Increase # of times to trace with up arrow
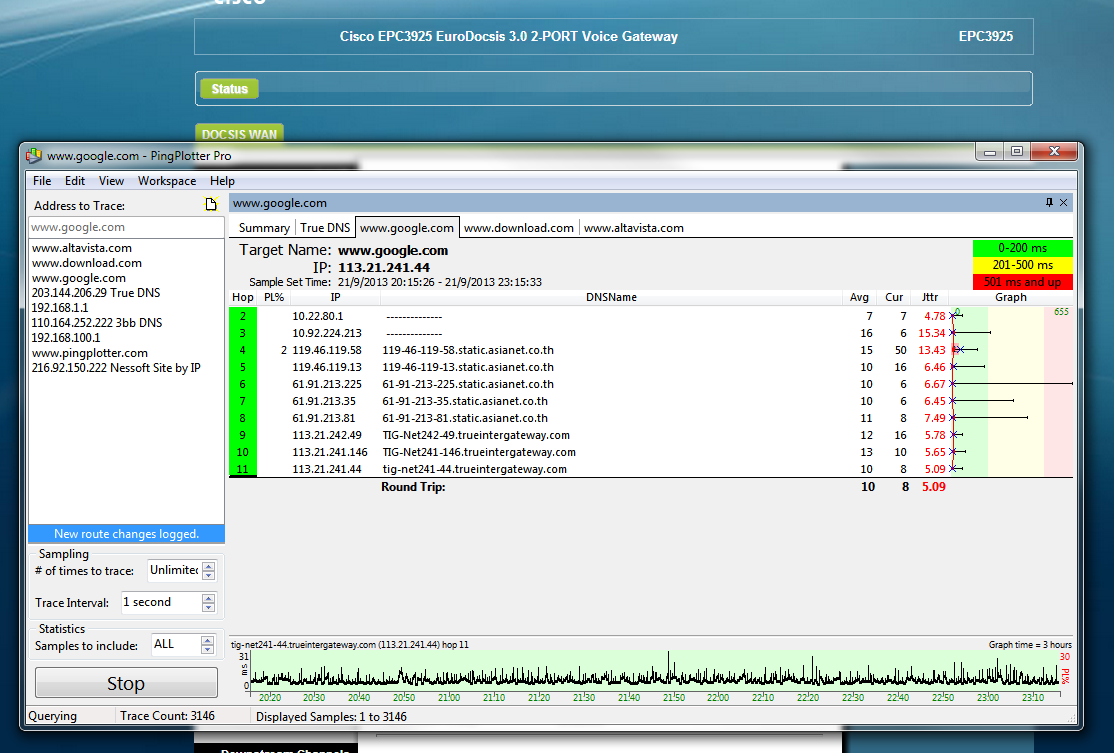 click(x=209, y=566)
